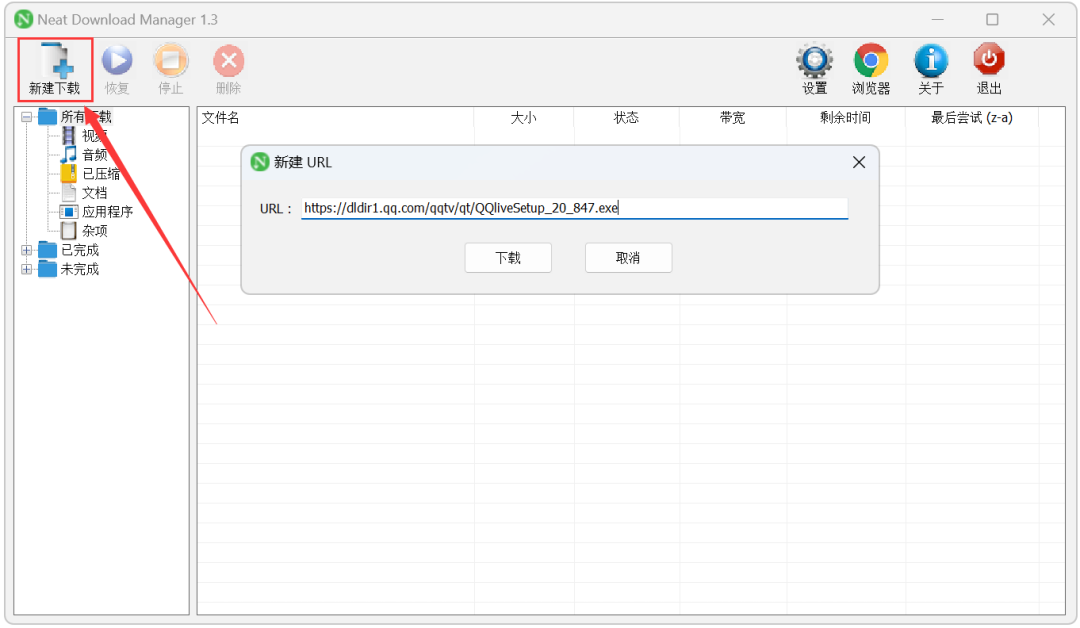This screenshot has width=1080, height=628.
Task: Click the 停止 stop toolbar icon
Action: click(170, 61)
